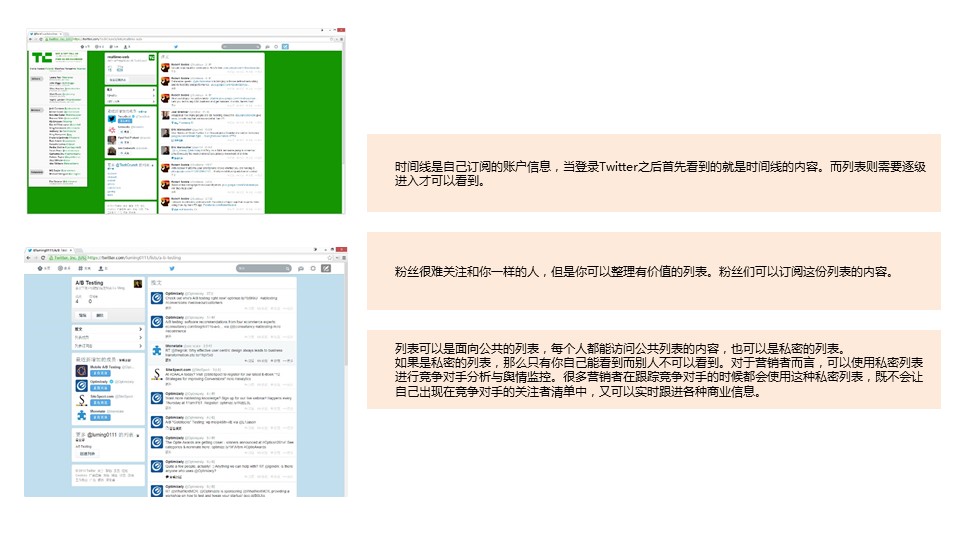Click Mobile A/B Testing member avatar

[81, 371]
